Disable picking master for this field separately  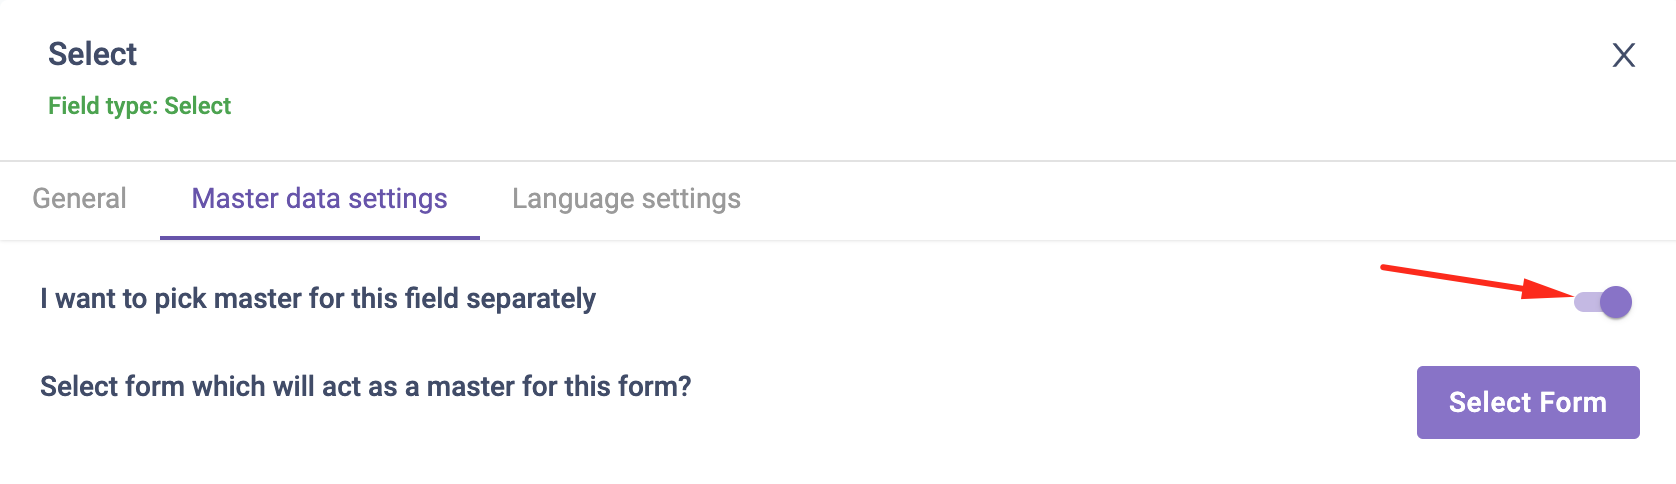(1603, 301)
